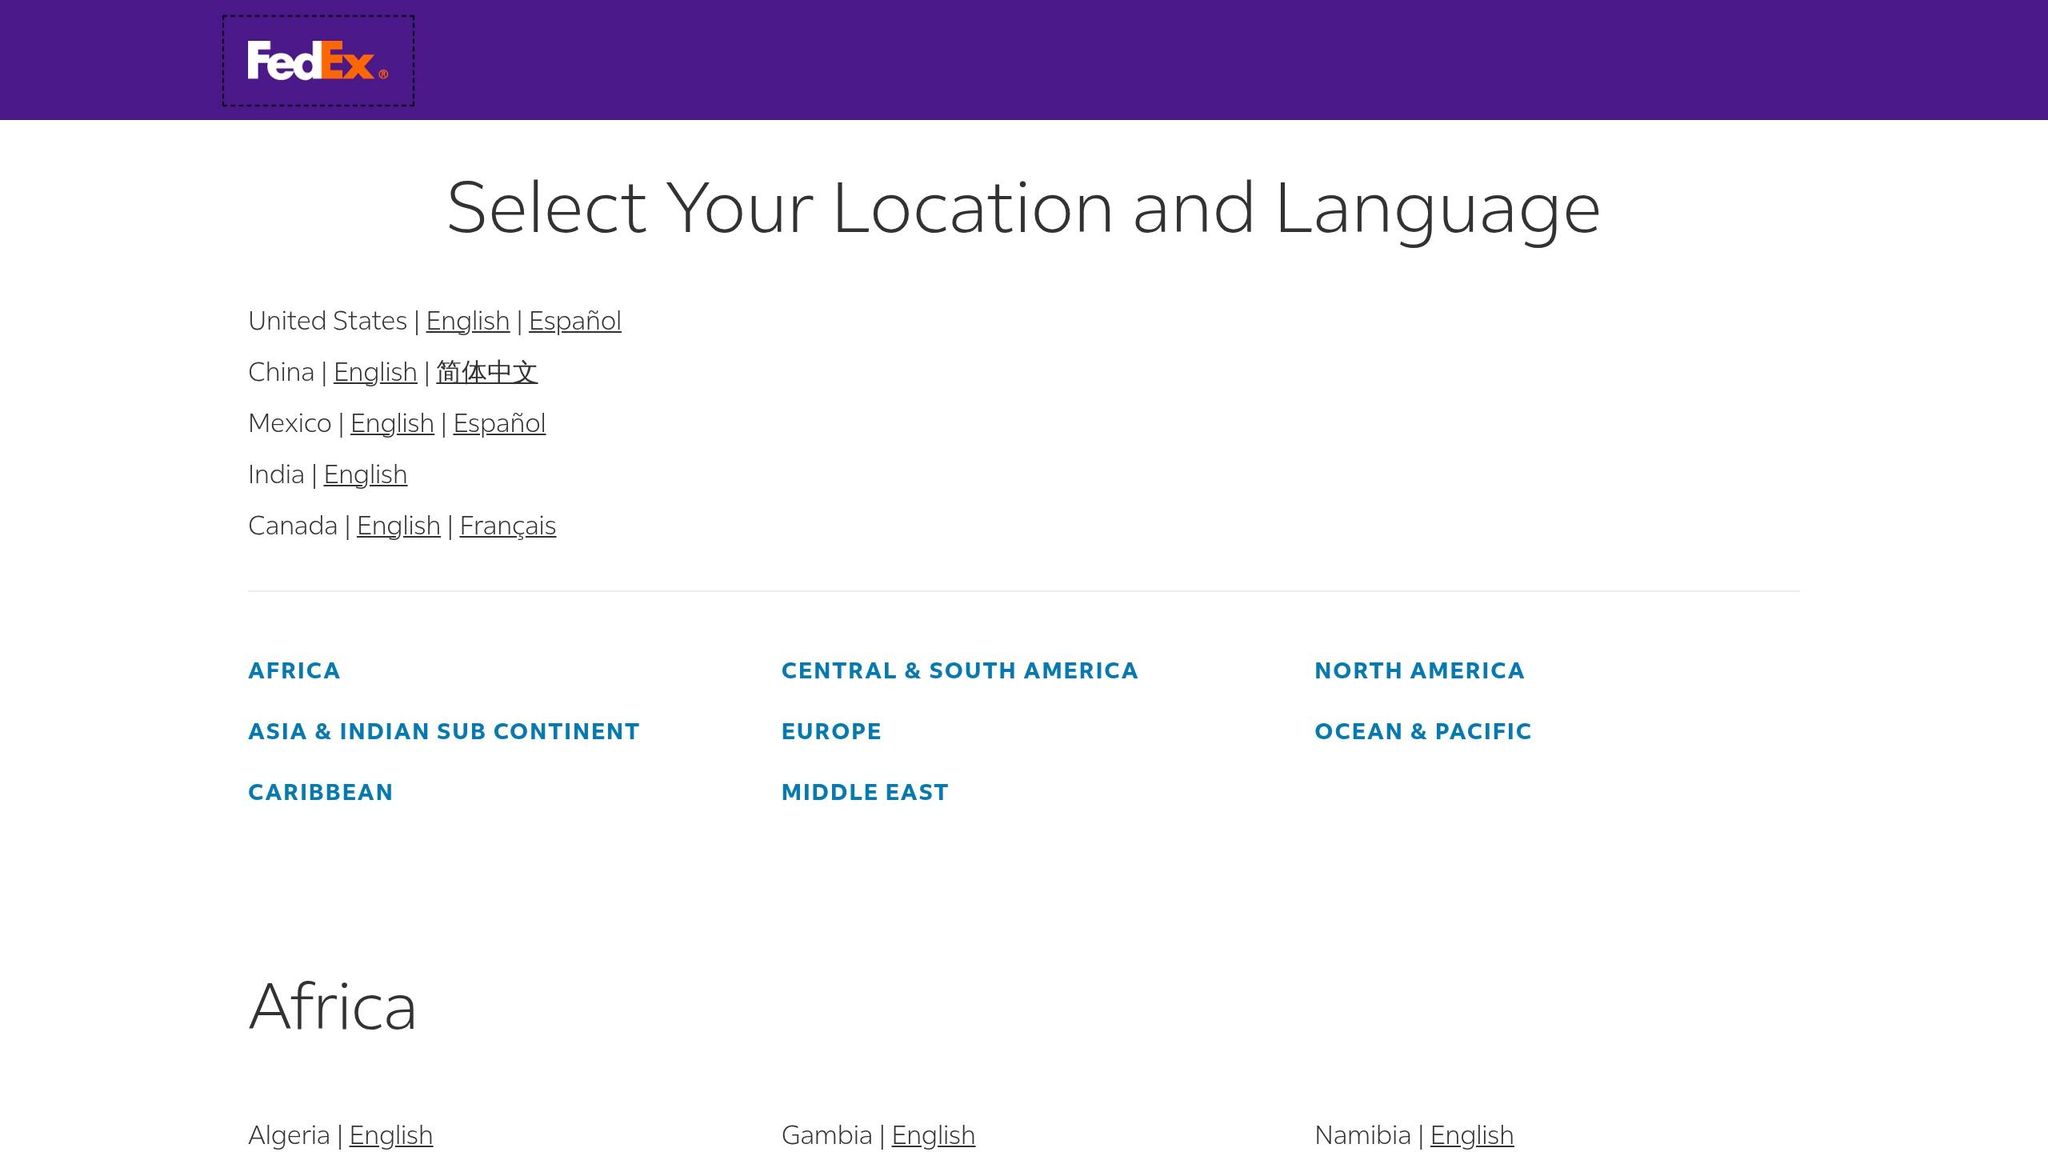Select English for India

coord(365,474)
